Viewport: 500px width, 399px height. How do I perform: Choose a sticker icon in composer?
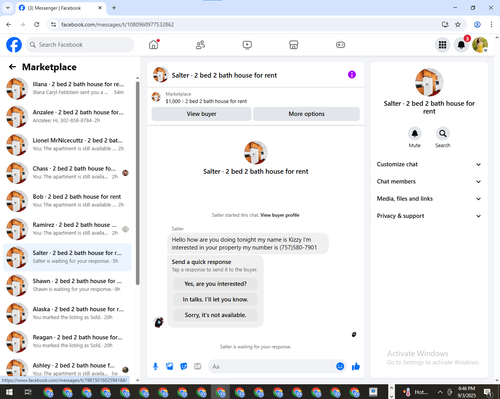pyautogui.click(x=184, y=367)
